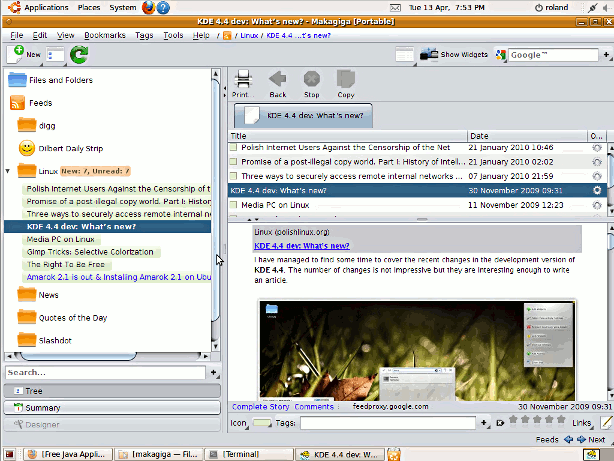The height and width of the screenshot is (461, 614).
Task: Switch to the KDE 4.4 dev tab
Action: coord(303,116)
